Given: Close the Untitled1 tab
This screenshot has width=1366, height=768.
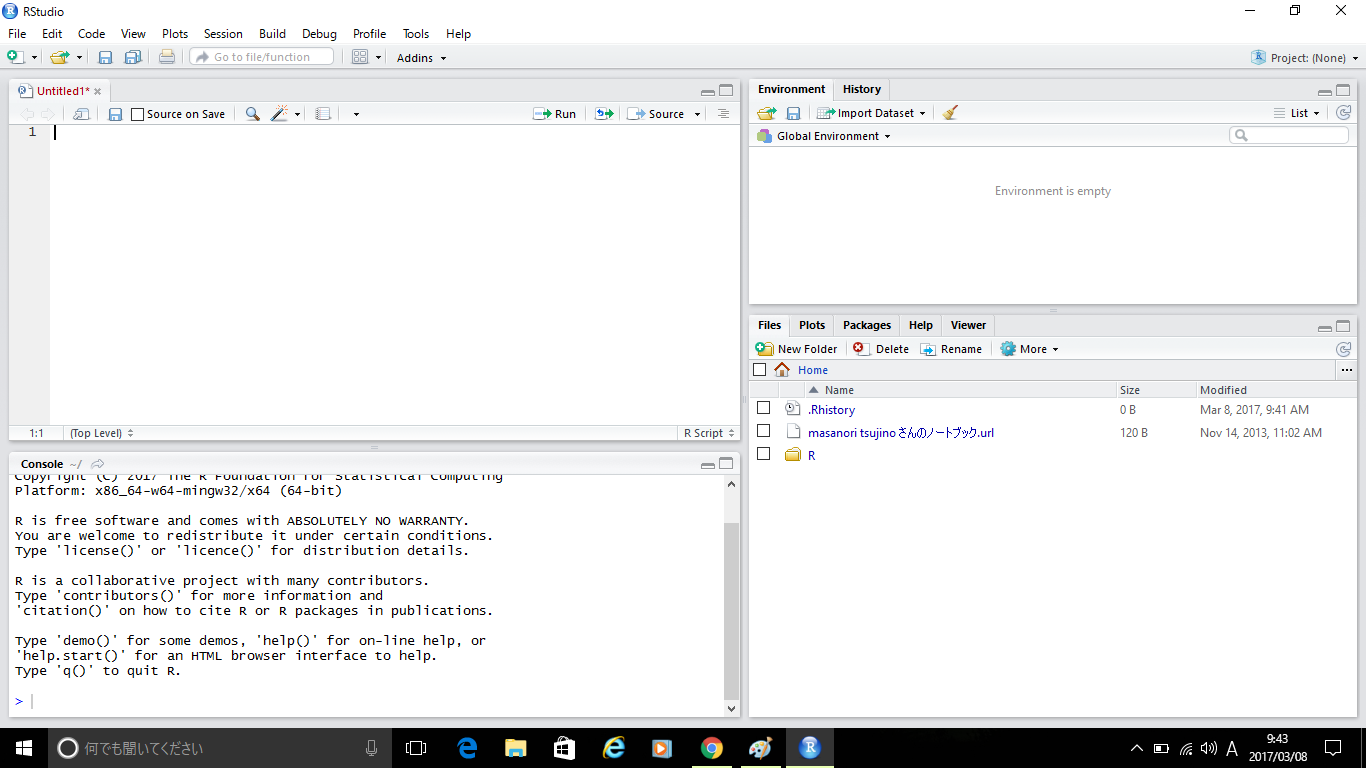Looking at the screenshot, I should (x=98, y=91).
